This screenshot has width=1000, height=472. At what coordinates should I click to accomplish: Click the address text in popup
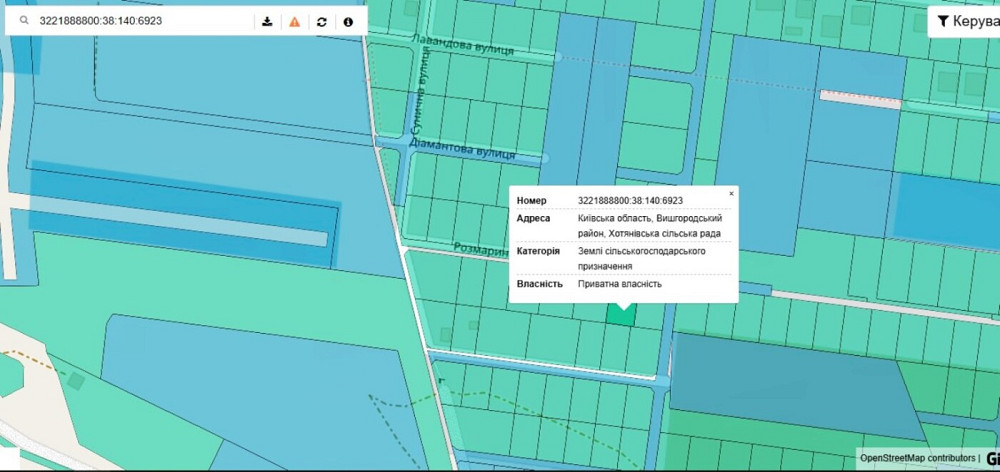click(x=649, y=225)
